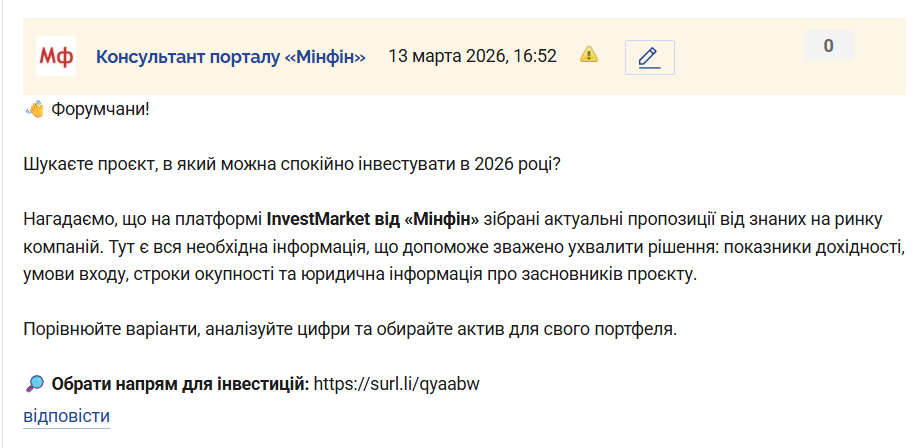The height and width of the screenshot is (448, 922).
Task: Open the Консультант порталу «Мінфін» profile
Action: click(230, 56)
